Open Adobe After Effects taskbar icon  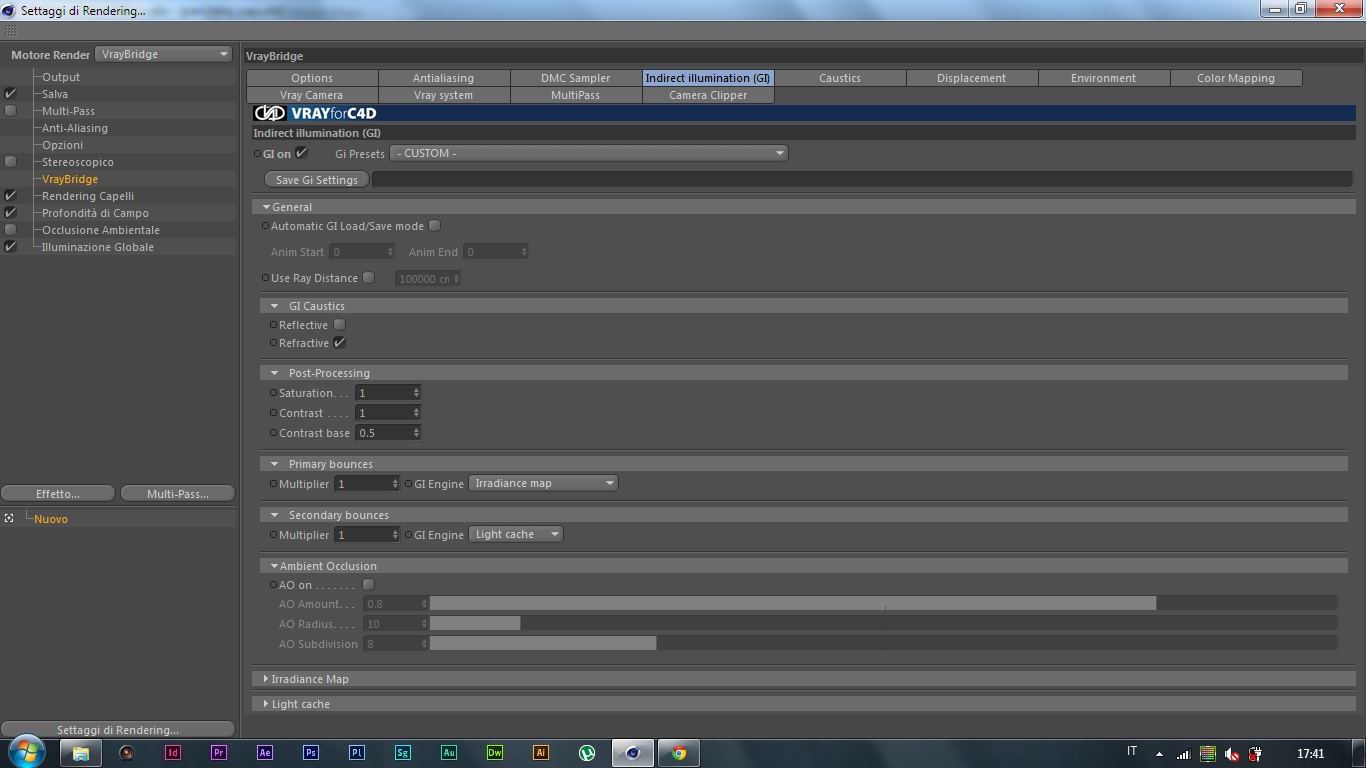coord(265,753)
